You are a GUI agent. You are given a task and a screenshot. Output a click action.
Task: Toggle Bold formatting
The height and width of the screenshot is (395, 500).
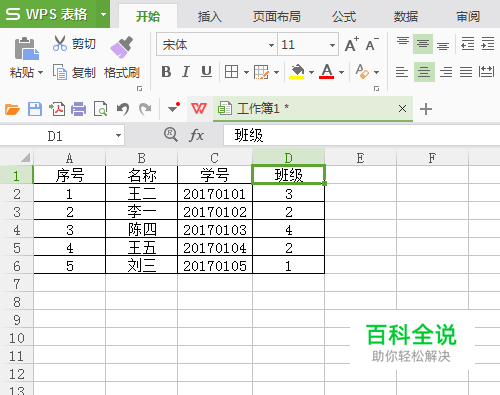coord(166,72)
